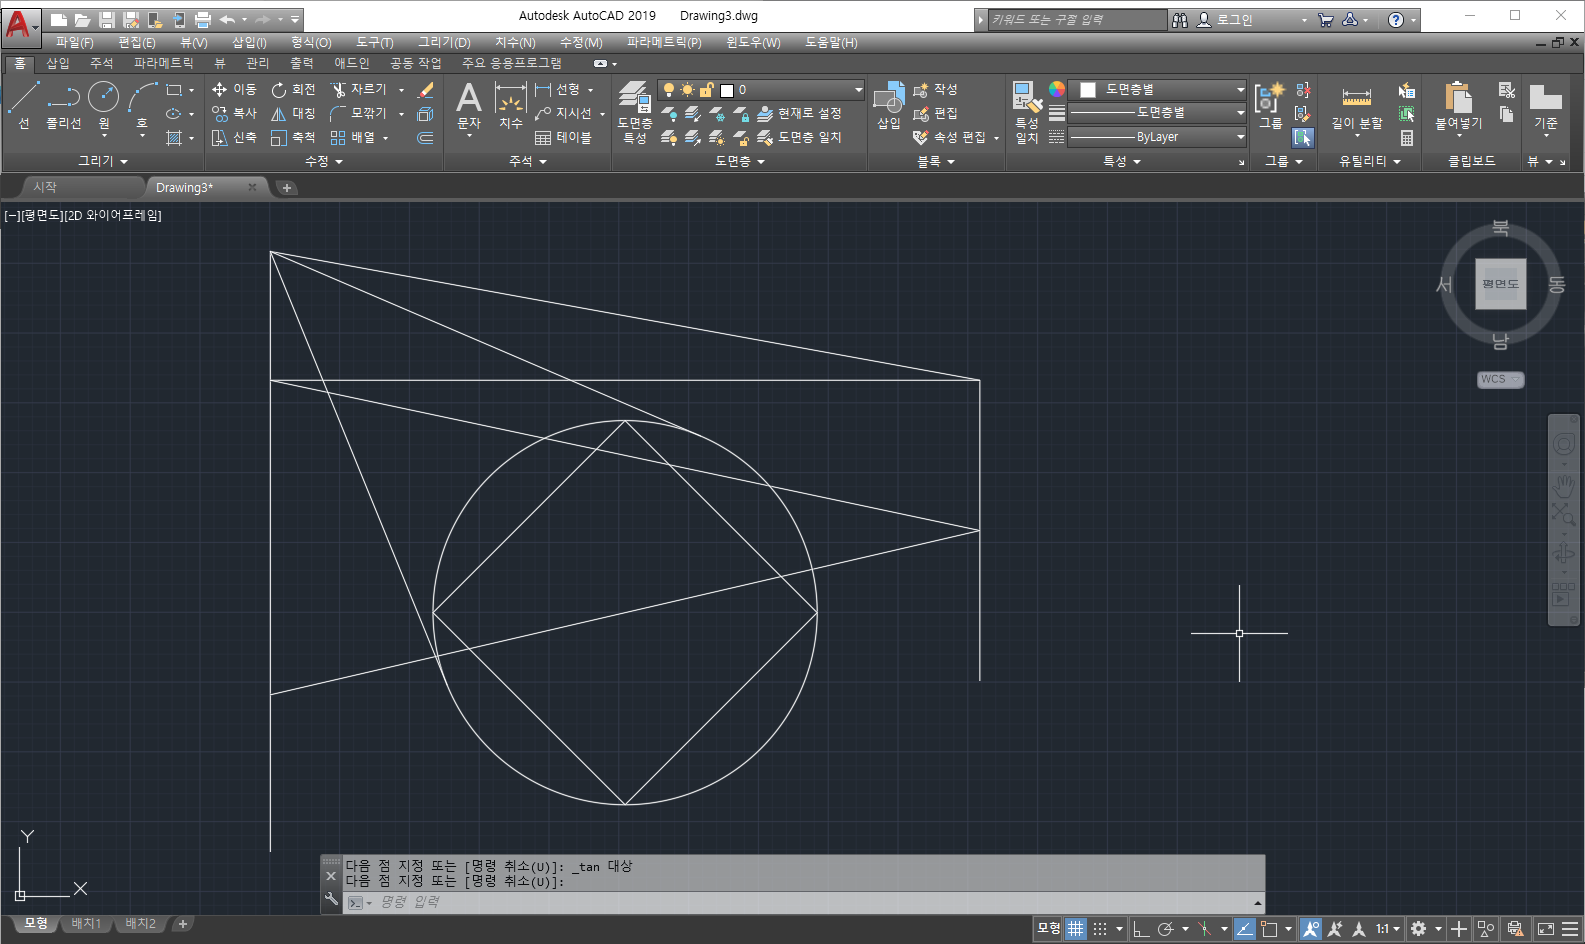Open the object color dropdown (도면층별)
The width and height of the screenshot is (1585, 944).
click(1158, 90)
